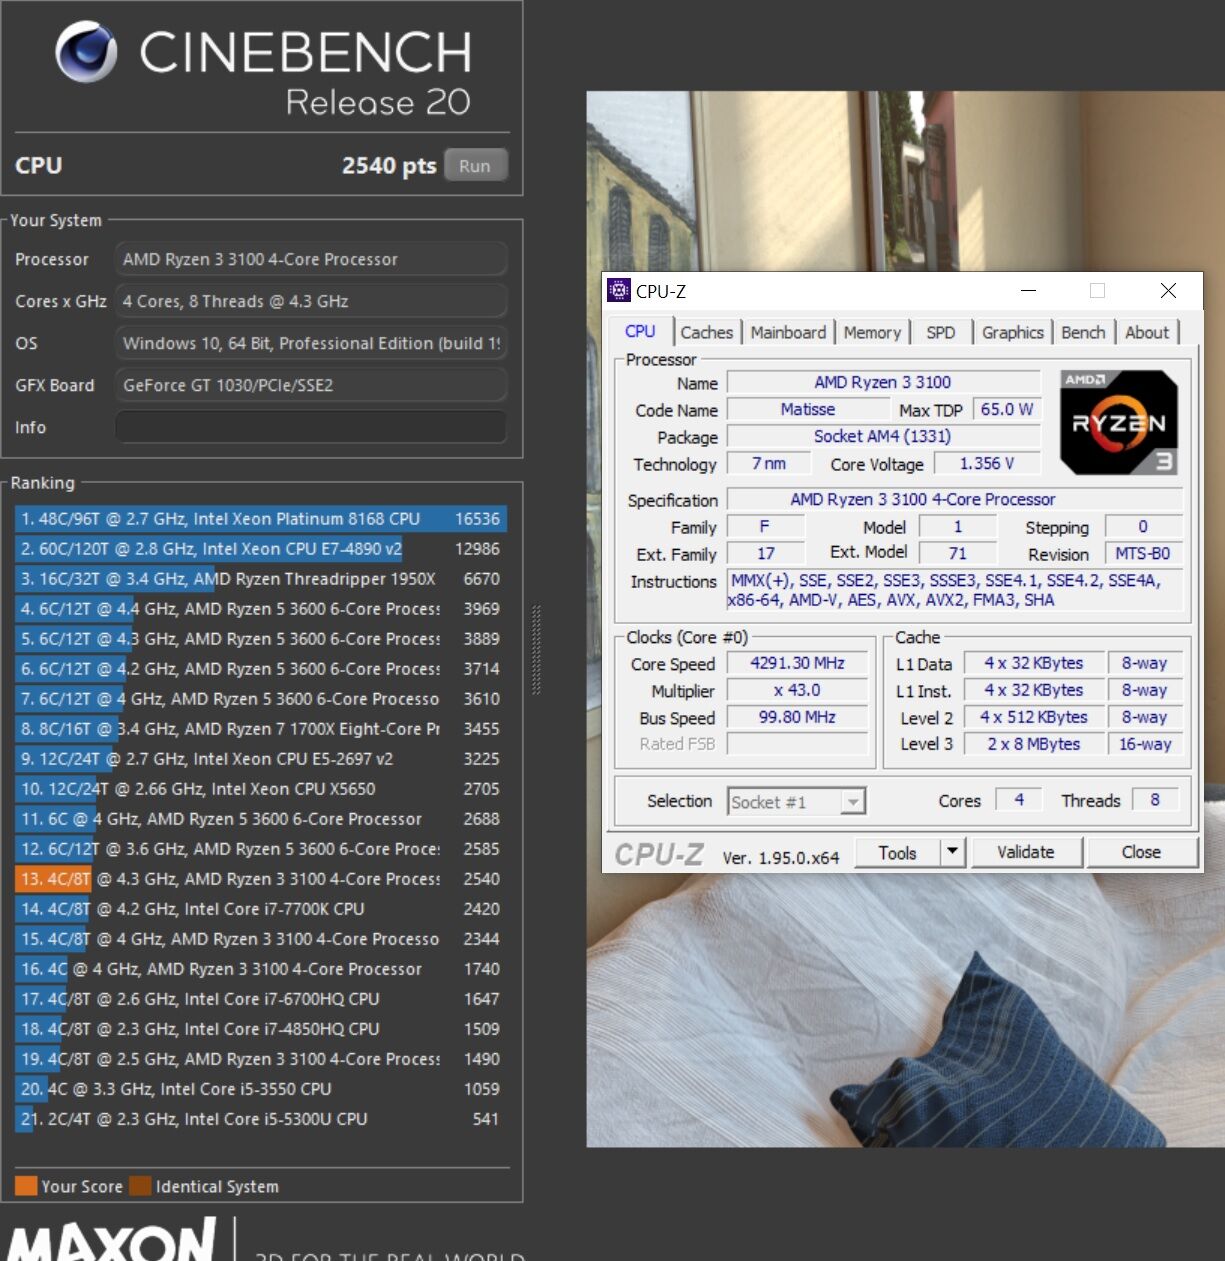
Task: Click the Level 3 cache 2 x 8 MBytes value
Action: 1033,744
